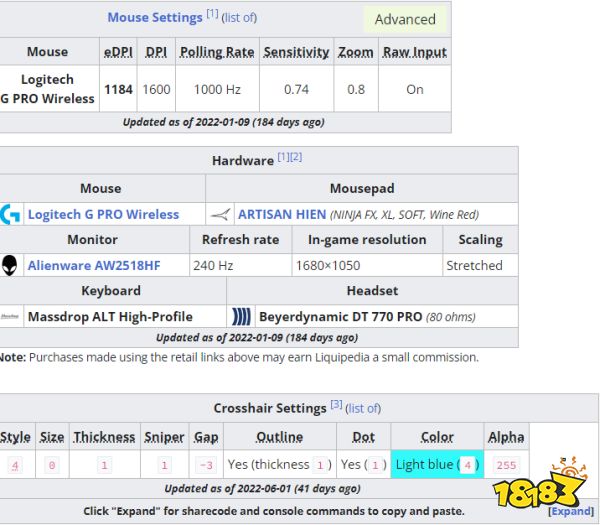Viewport: 600px width, 525px height.
Task: Open reference [1] beside Mouse Settings
Action: tap(212, 14)
